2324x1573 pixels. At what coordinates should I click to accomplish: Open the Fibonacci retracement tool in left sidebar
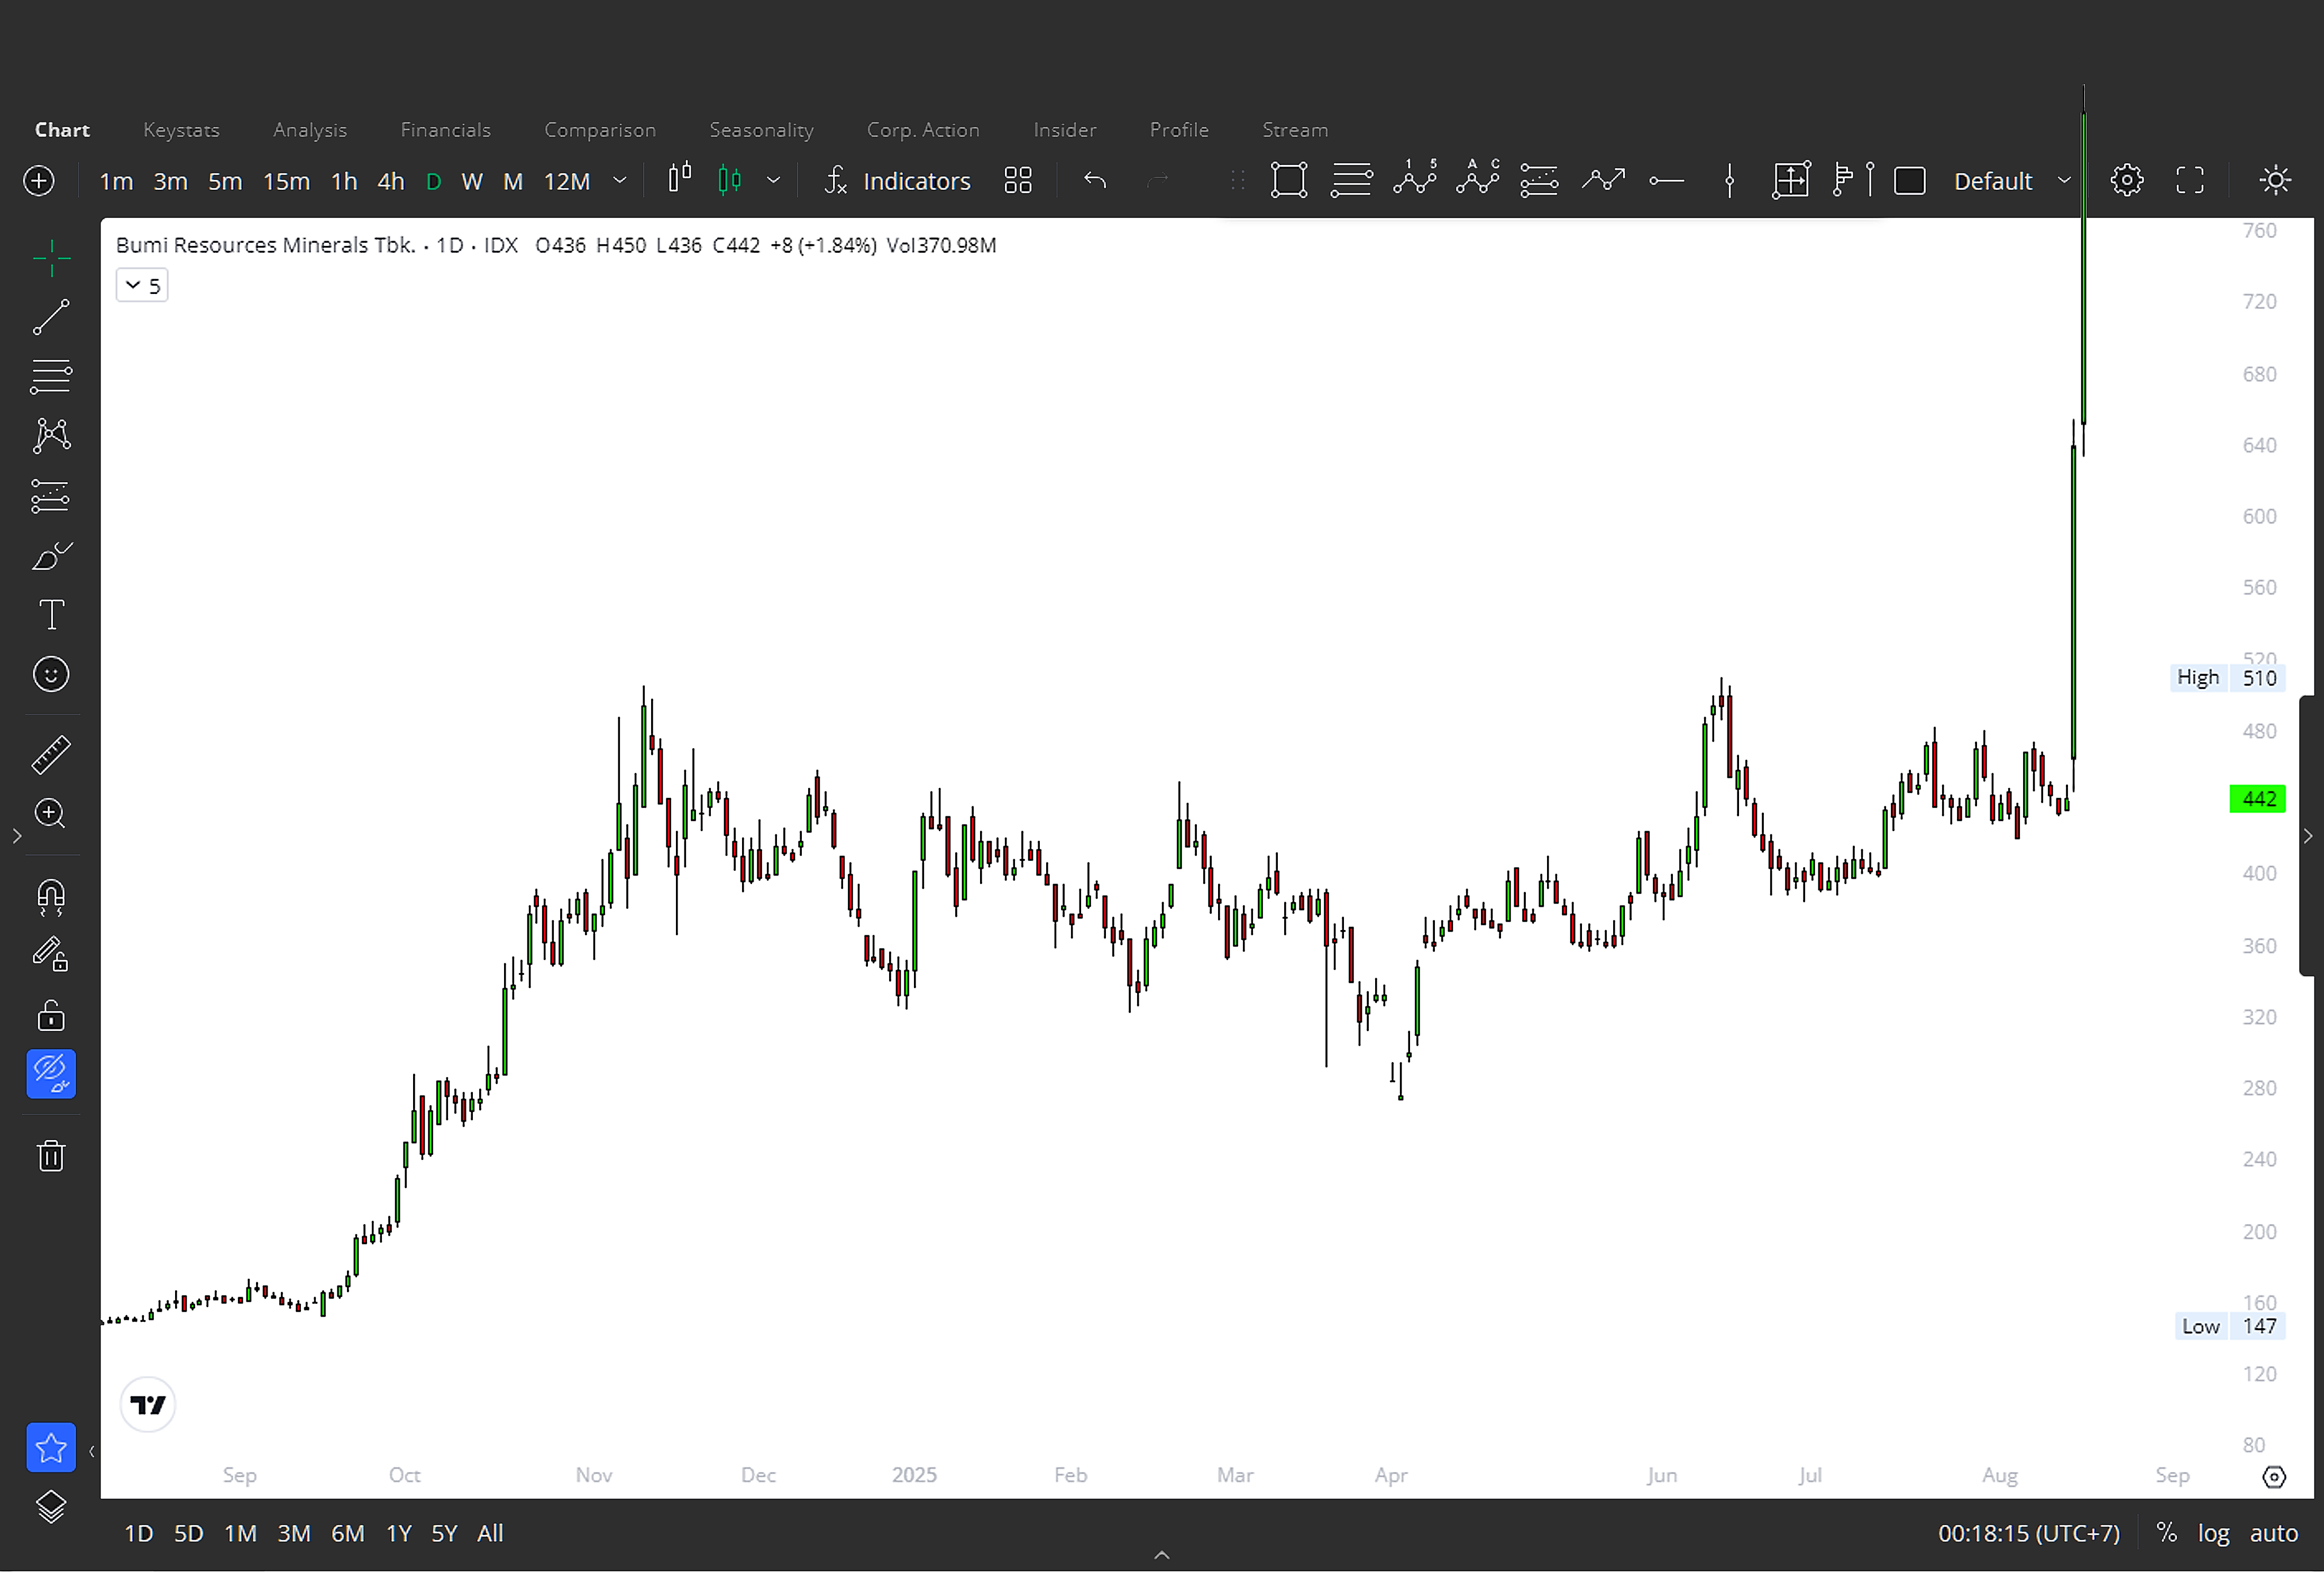(x=51, y=377)
